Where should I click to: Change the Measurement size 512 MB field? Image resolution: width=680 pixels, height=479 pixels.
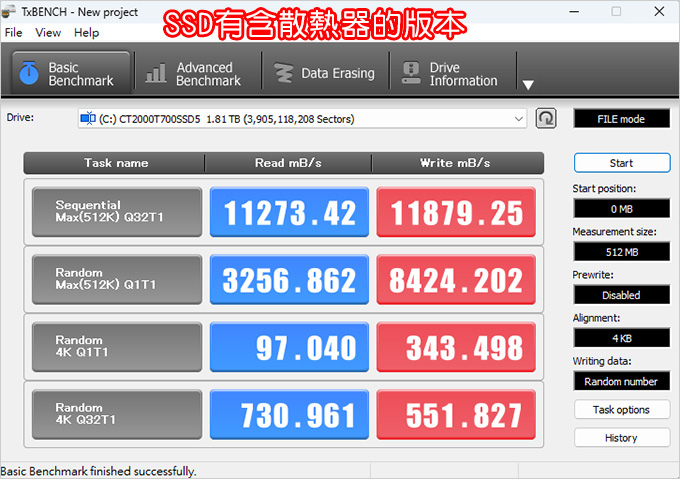(621, 252)
